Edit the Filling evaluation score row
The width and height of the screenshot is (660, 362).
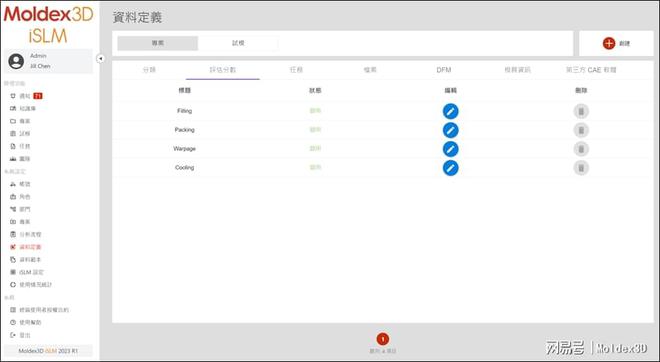click(450, 111)
